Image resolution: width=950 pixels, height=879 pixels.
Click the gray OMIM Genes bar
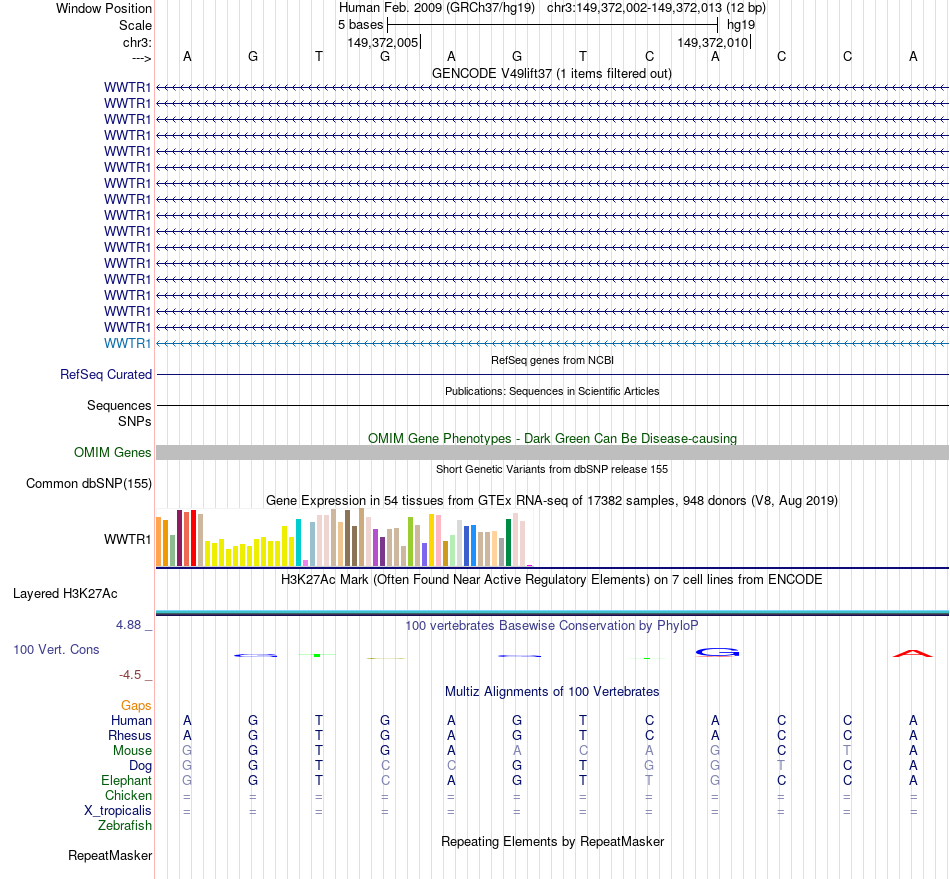[x=552, y=453]
